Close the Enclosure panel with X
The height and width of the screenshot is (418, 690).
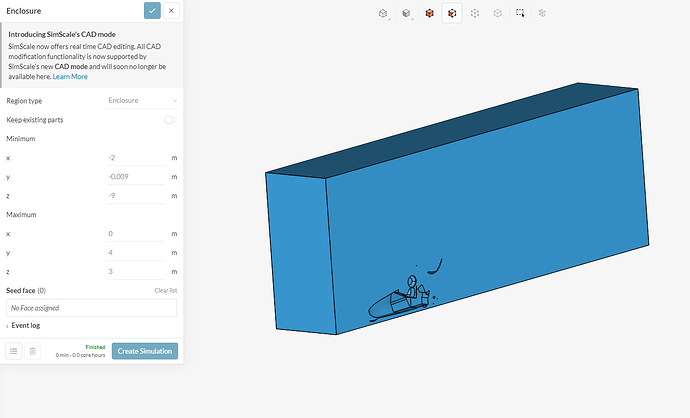(x=171, y=11)
